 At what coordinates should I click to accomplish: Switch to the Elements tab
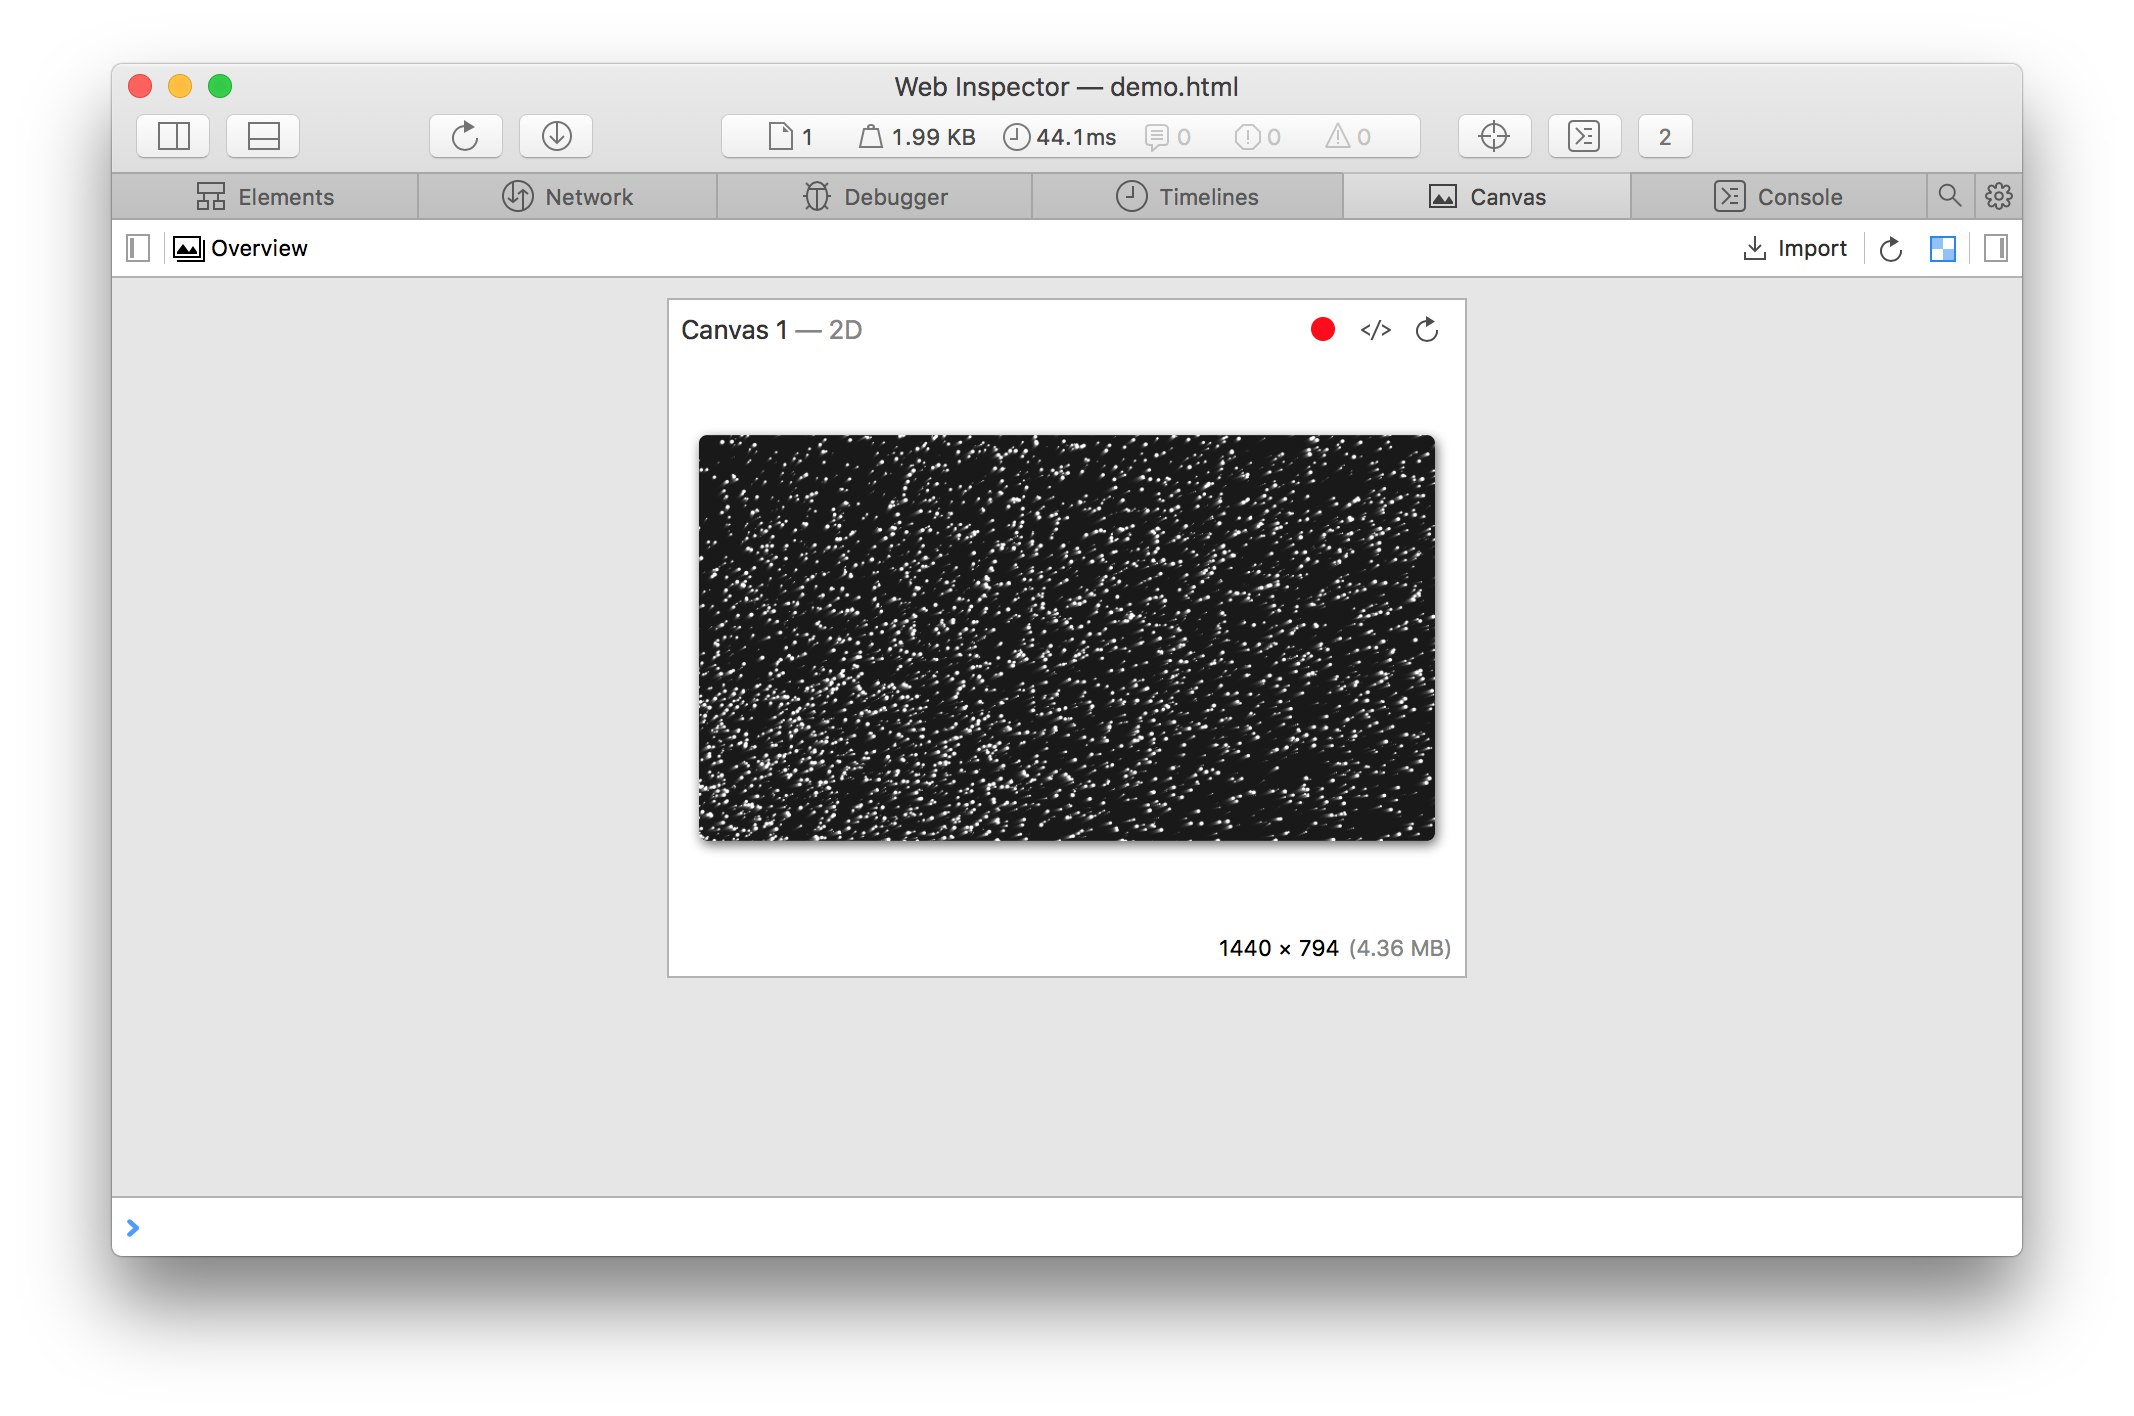click(x=265, y=197)
